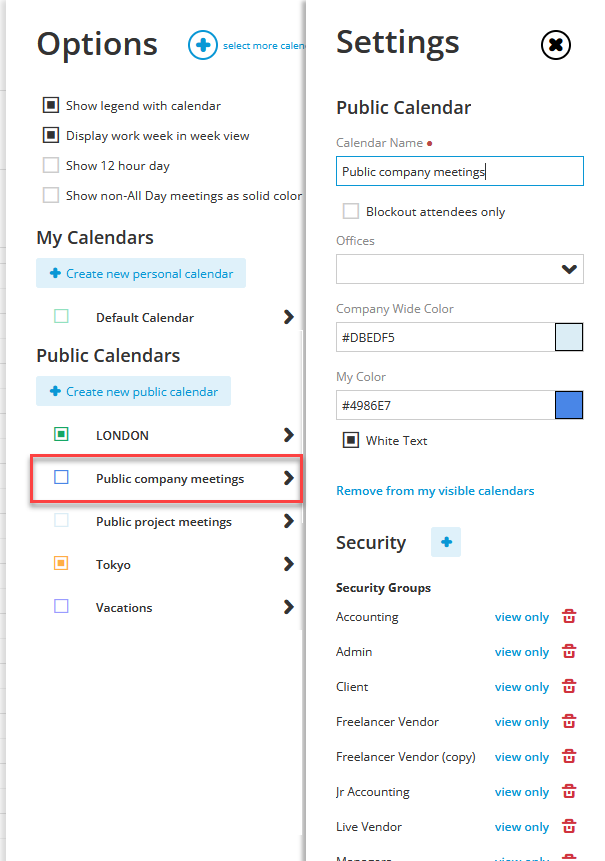Screen dimensions: 605x861
Task: Uncheck the White Text checkbox
Action: point(351,440)
